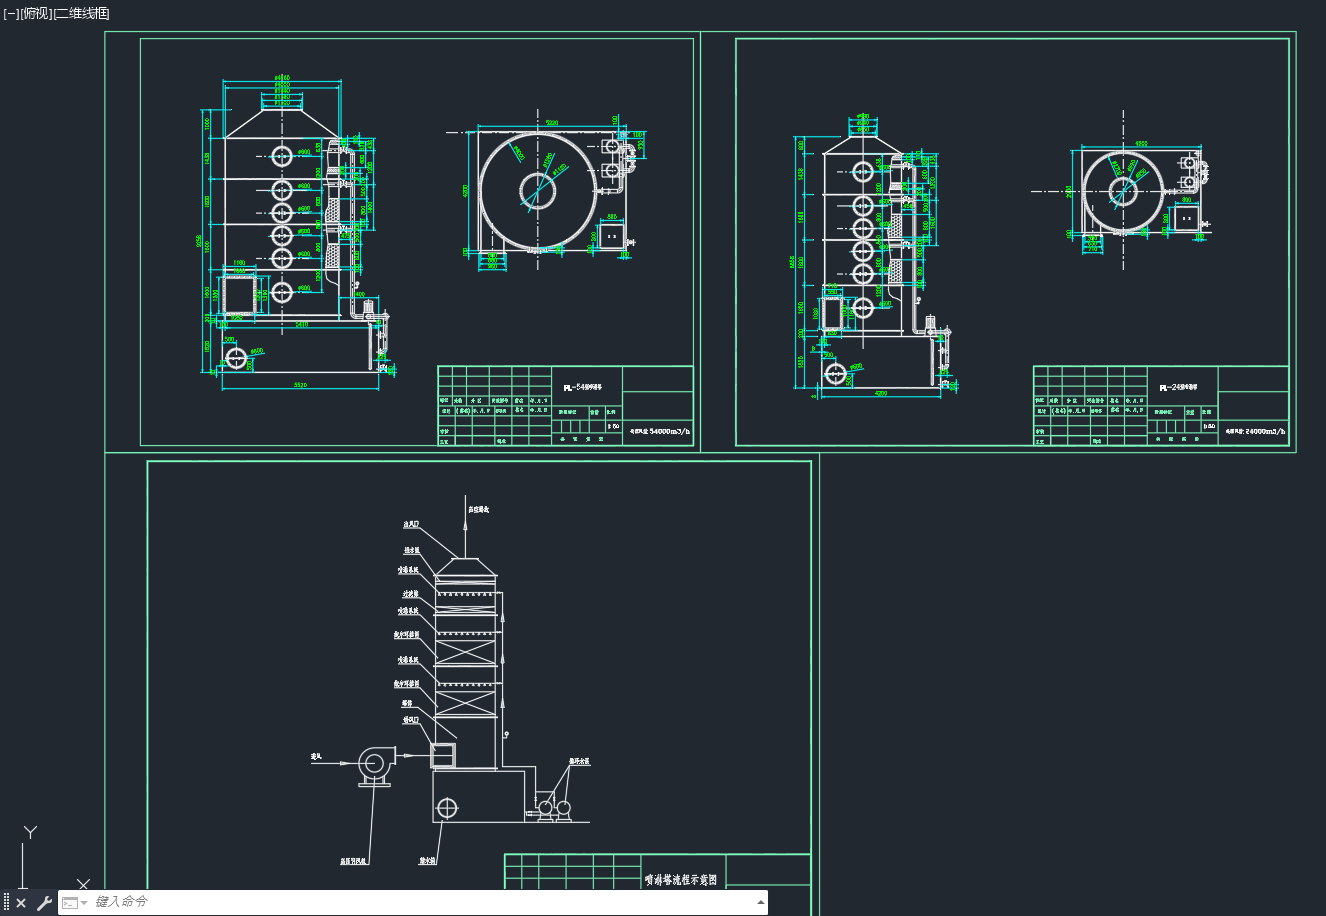This screenshot has height=916, width=1326.
Task: Select the water tank manhole circle in flow diagram
Action: tap(446, 807)
